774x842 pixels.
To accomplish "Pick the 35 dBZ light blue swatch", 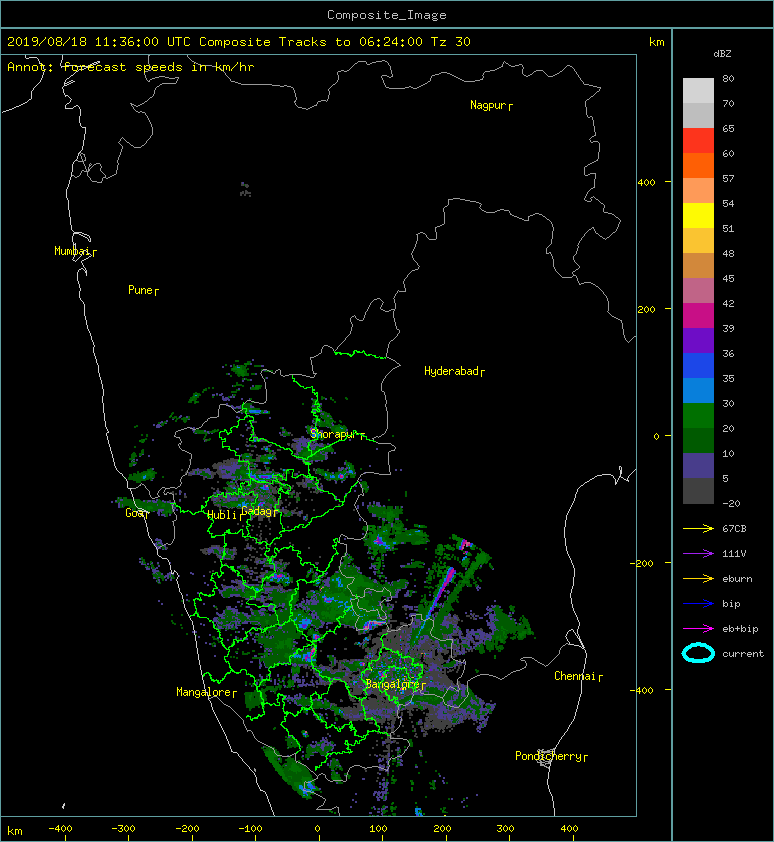I will [x=698, y=390].
